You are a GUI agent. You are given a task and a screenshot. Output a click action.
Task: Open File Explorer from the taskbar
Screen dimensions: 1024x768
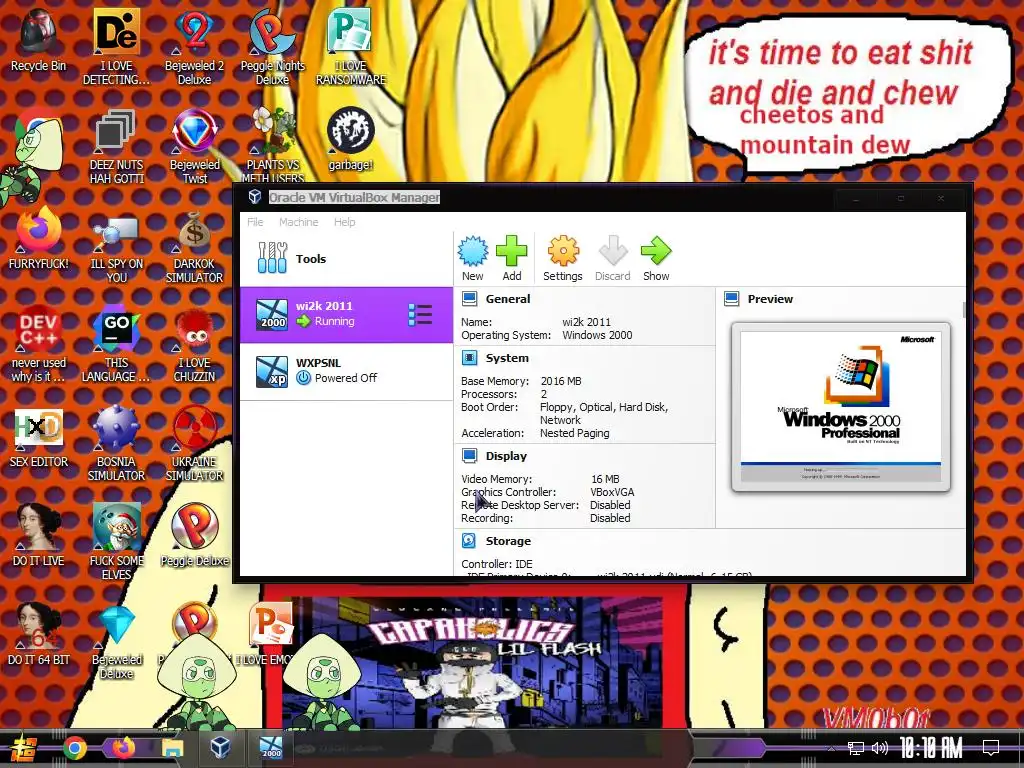(x=172, y=748)
